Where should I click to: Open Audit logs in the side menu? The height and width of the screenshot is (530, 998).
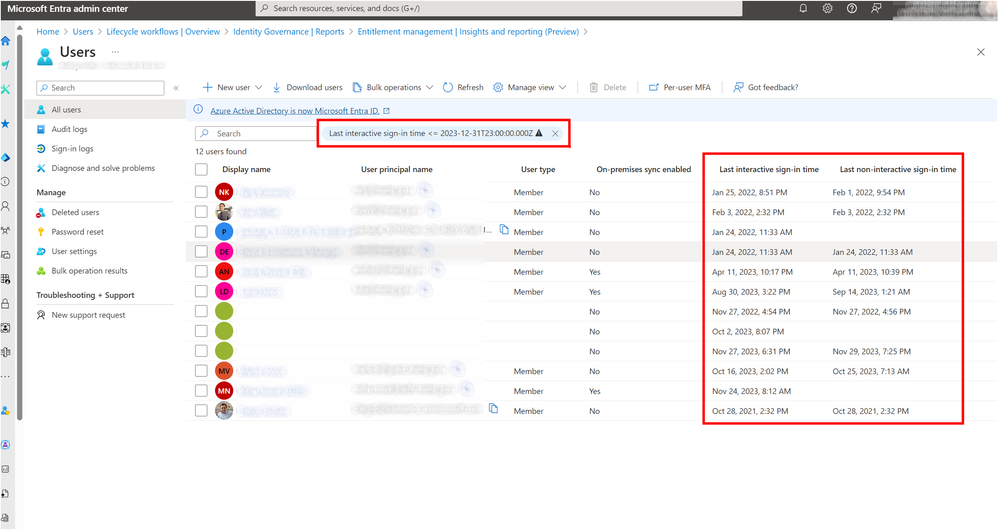(x=69, y=129)
